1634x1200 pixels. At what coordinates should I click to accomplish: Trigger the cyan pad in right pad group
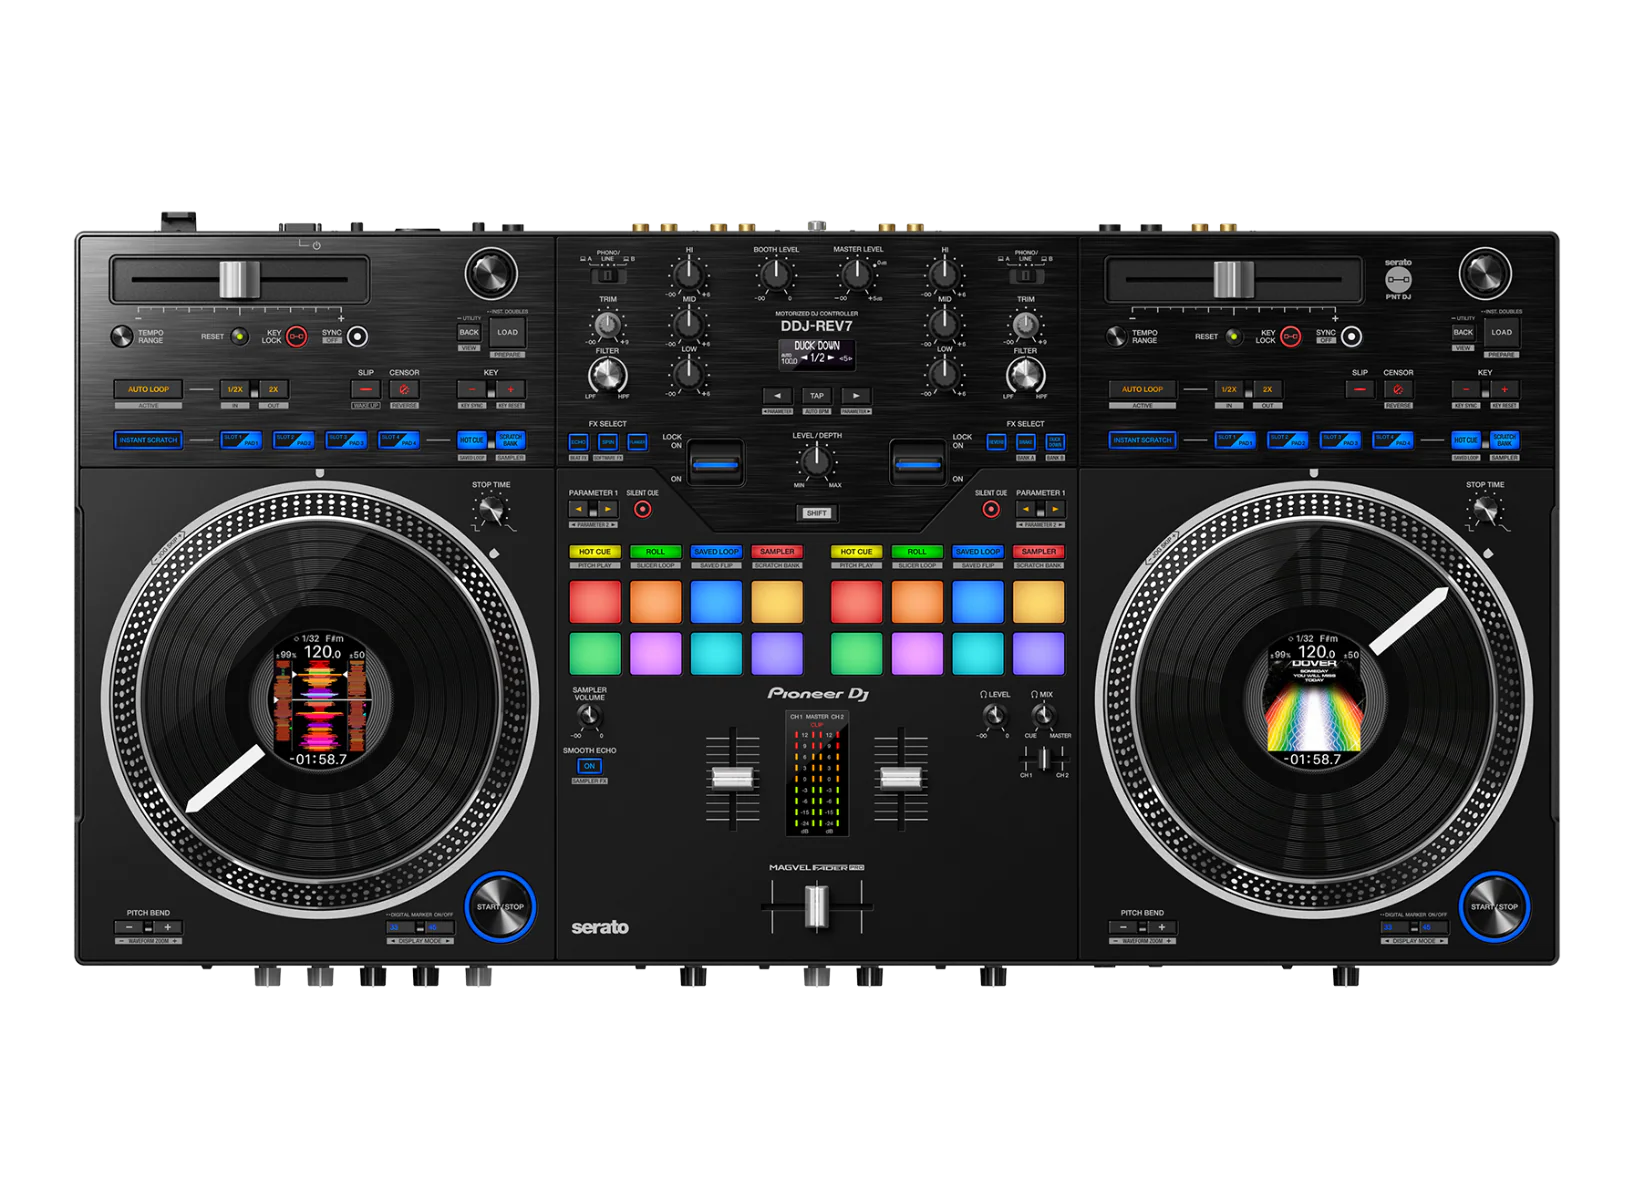pyautogui.click(x=978, y=654)
